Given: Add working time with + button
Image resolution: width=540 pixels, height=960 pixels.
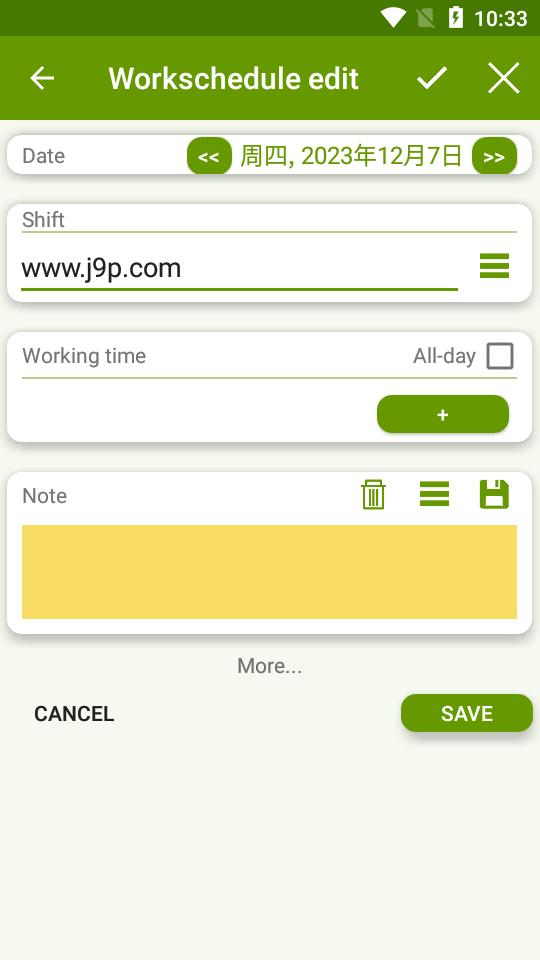Looking at the screenshot, I should pyautogui.click(x=443, y=414).
